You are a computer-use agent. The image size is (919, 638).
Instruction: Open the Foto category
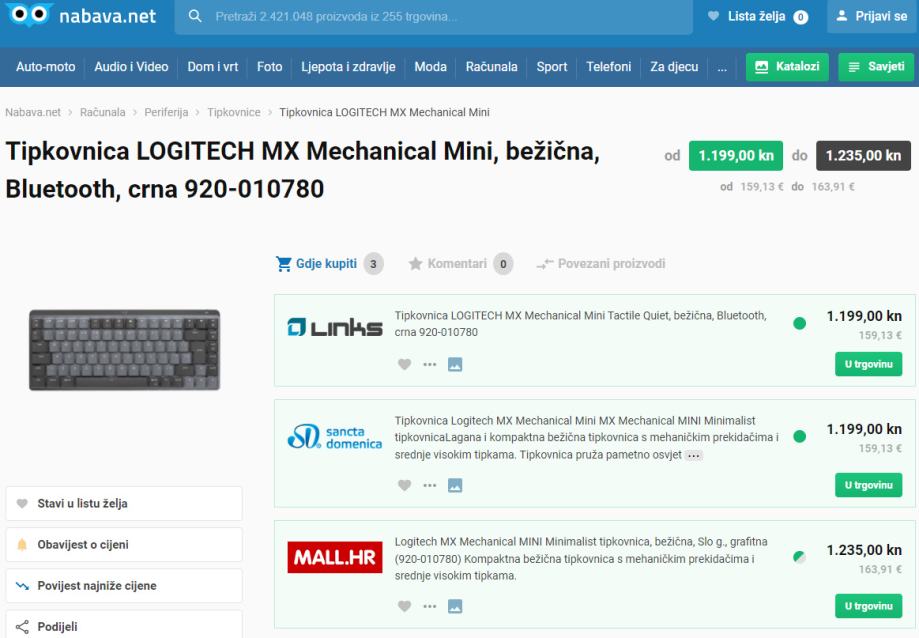coord(270,67)
